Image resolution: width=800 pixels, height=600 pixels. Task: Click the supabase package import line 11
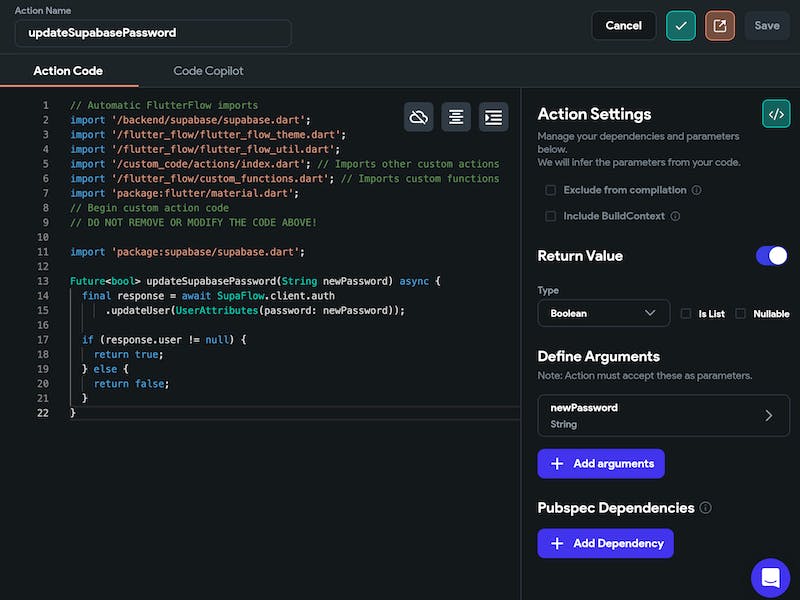187,252
